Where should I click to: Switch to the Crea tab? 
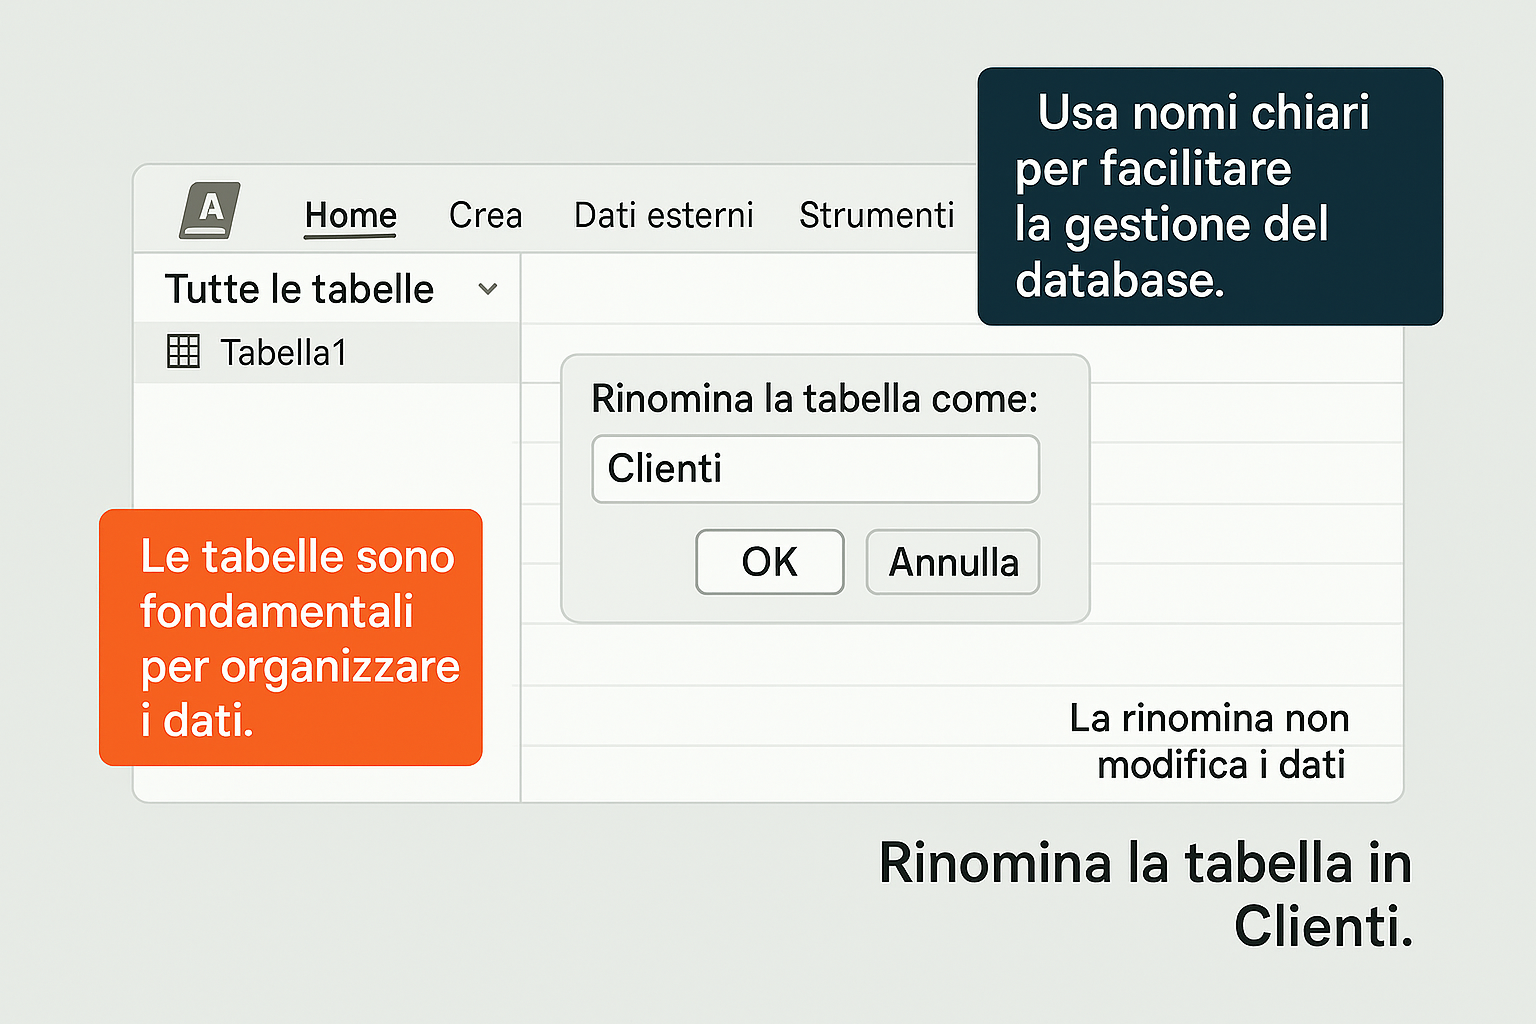[x=485, y=215]
